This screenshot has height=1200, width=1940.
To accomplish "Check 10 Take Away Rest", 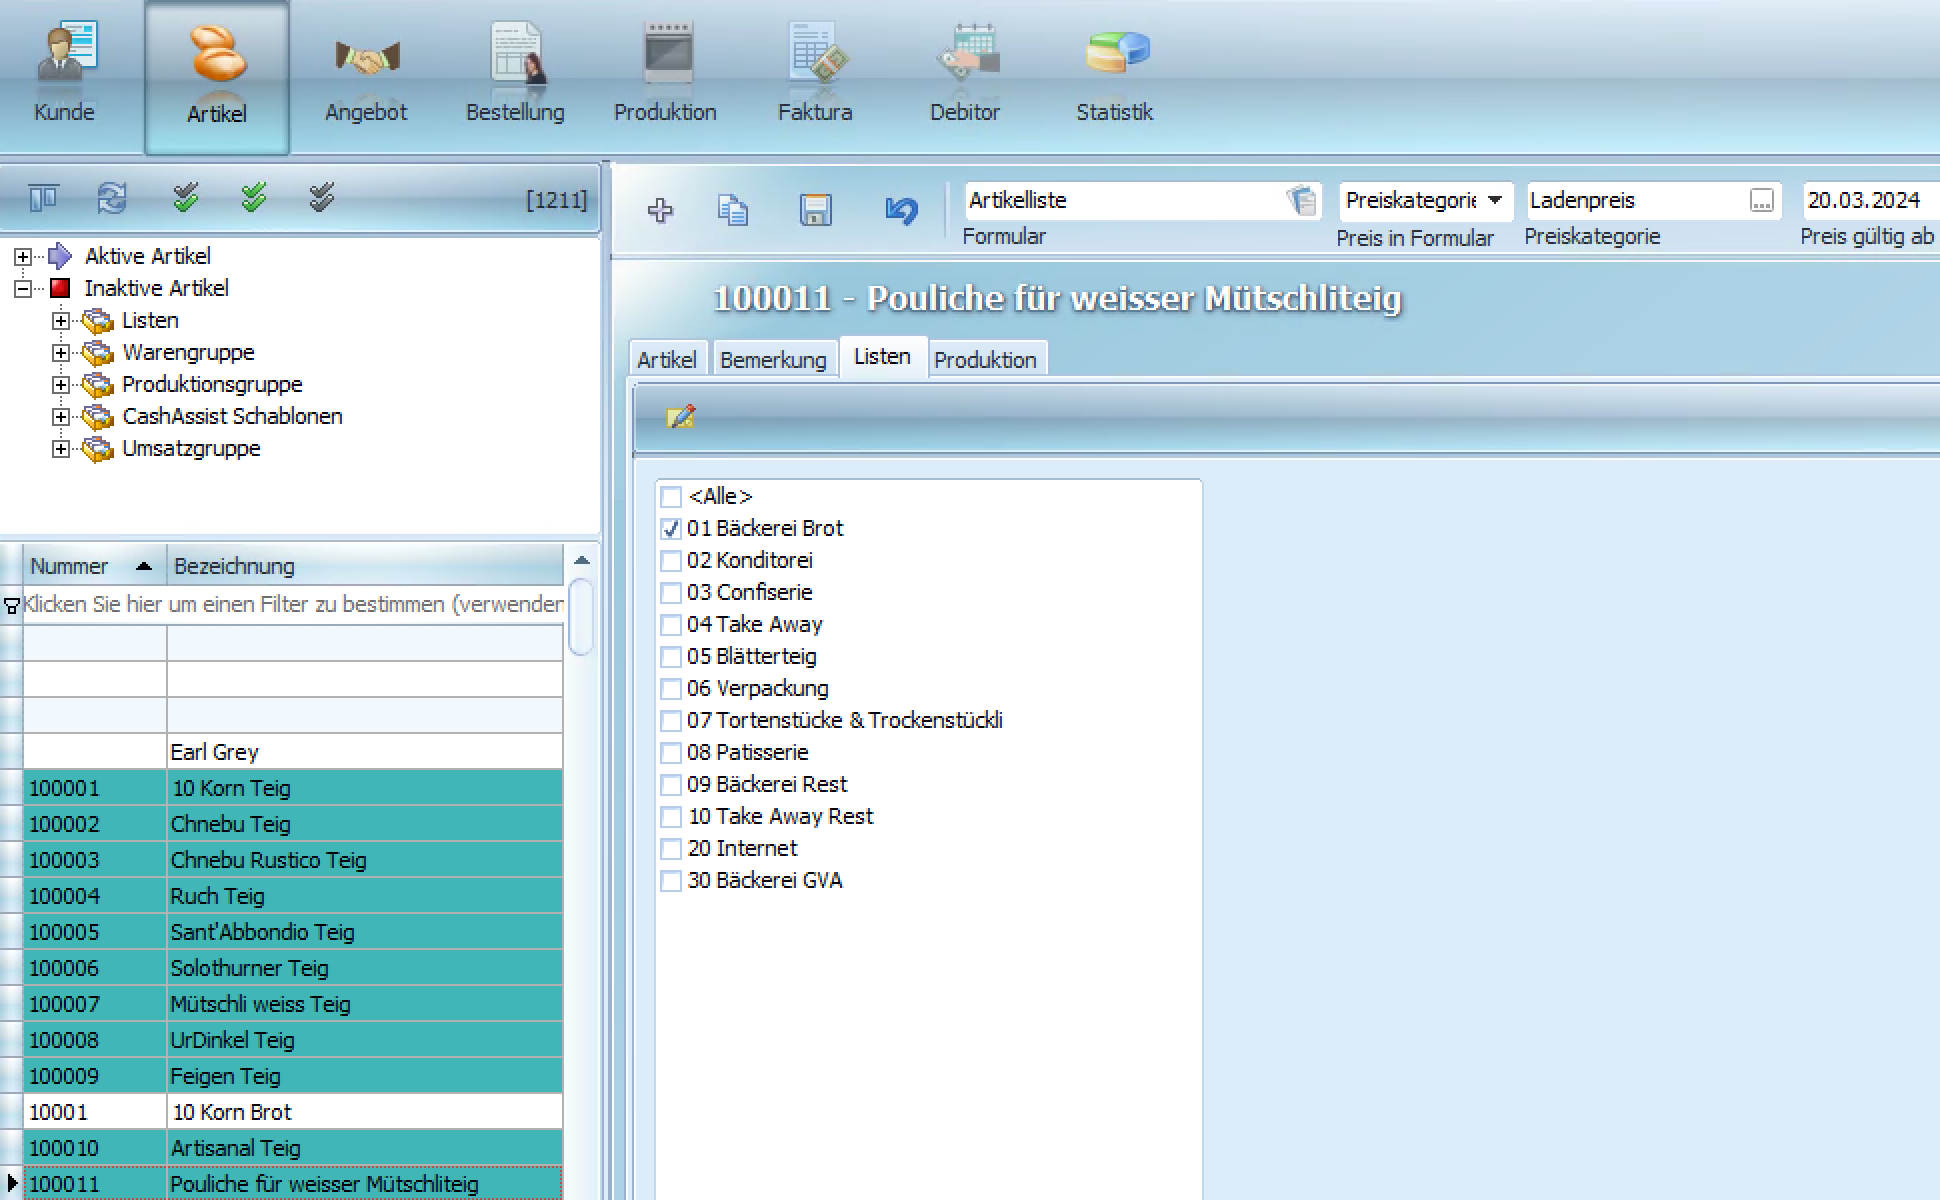I will tap(671, 816).
